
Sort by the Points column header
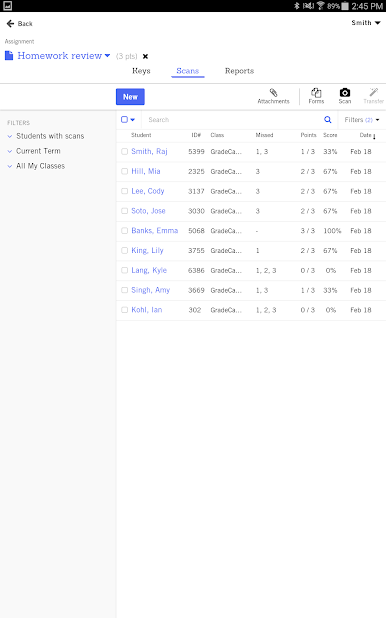(308, 135)
